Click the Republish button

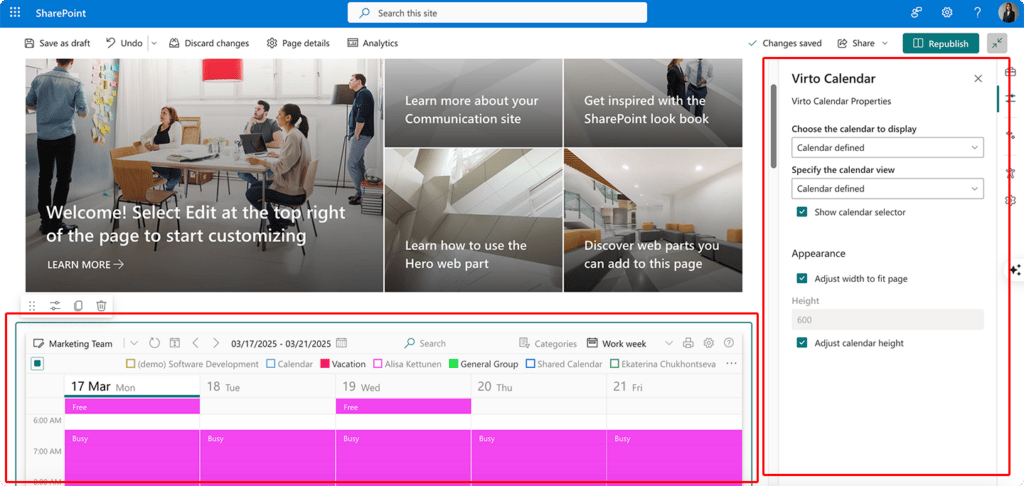pos(940,43)
